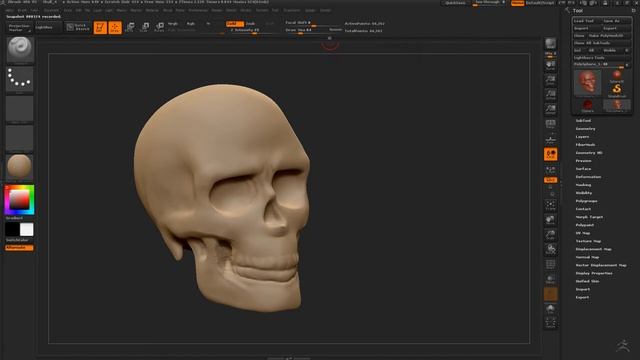Click the Load Tool button

(x=587, y=21)
